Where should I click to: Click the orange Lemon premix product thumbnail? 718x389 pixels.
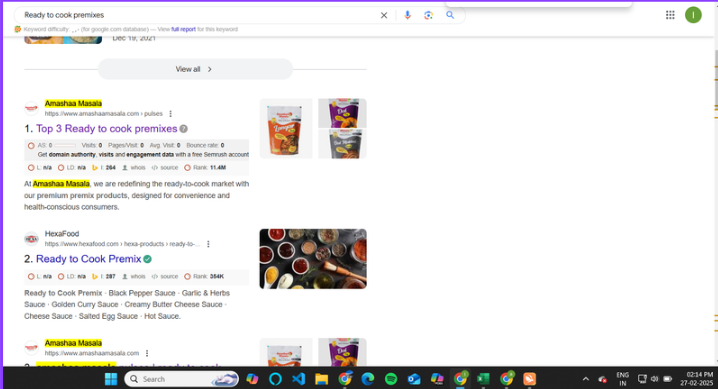pyautogui.click(x=286, y=129)
